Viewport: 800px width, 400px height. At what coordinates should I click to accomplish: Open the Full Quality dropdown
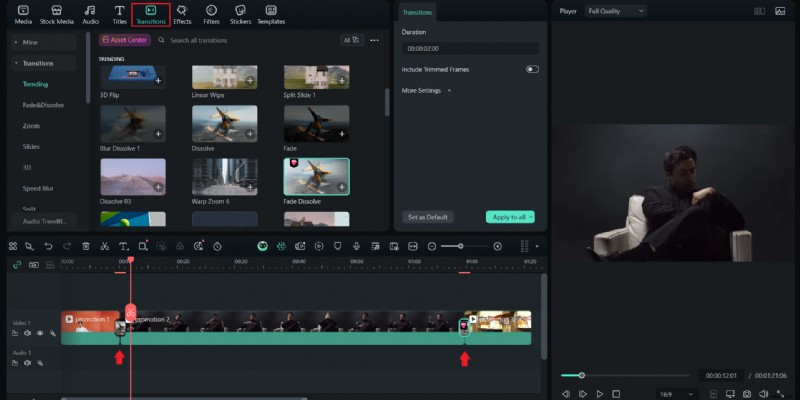[x=616, y=11]
